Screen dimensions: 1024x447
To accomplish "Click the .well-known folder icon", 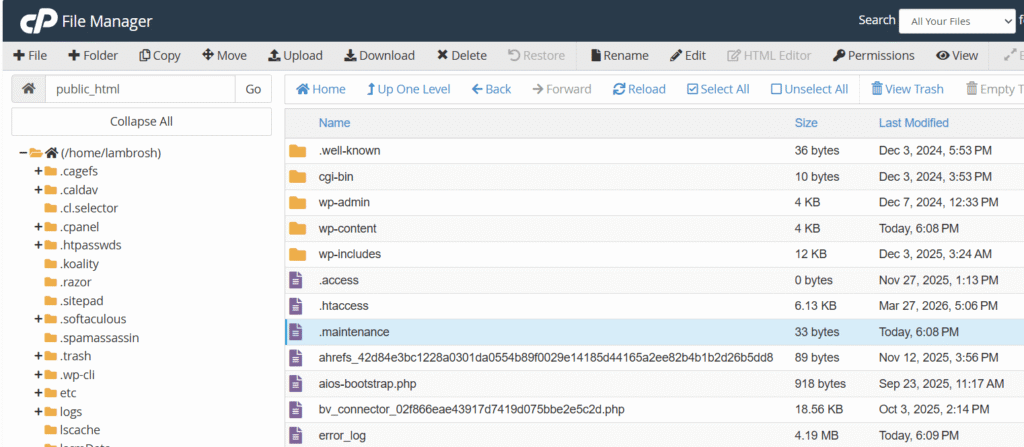I will (x=298, y=151).
